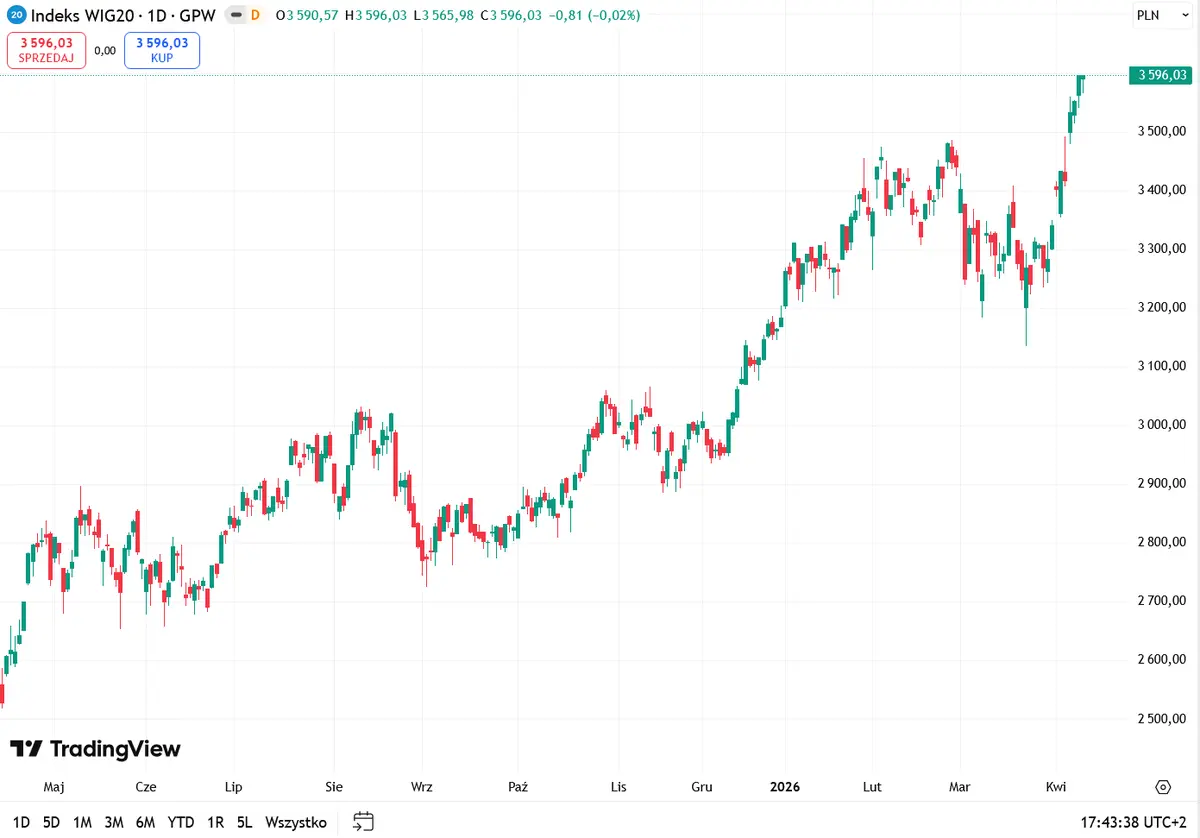
Task: Open the timezone menu showing UTC+2
Action: pos(1136,823)
